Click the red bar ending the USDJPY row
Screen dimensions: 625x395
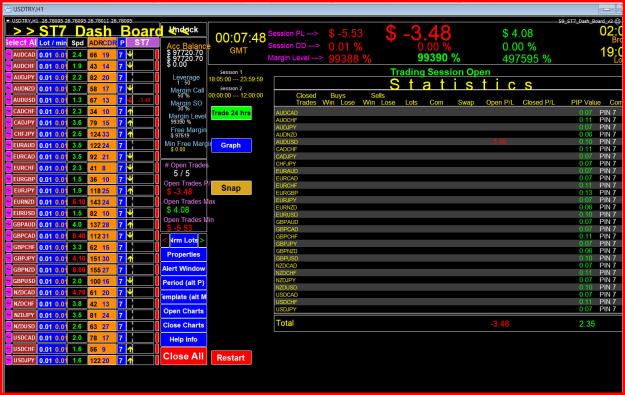pos(157,360)
